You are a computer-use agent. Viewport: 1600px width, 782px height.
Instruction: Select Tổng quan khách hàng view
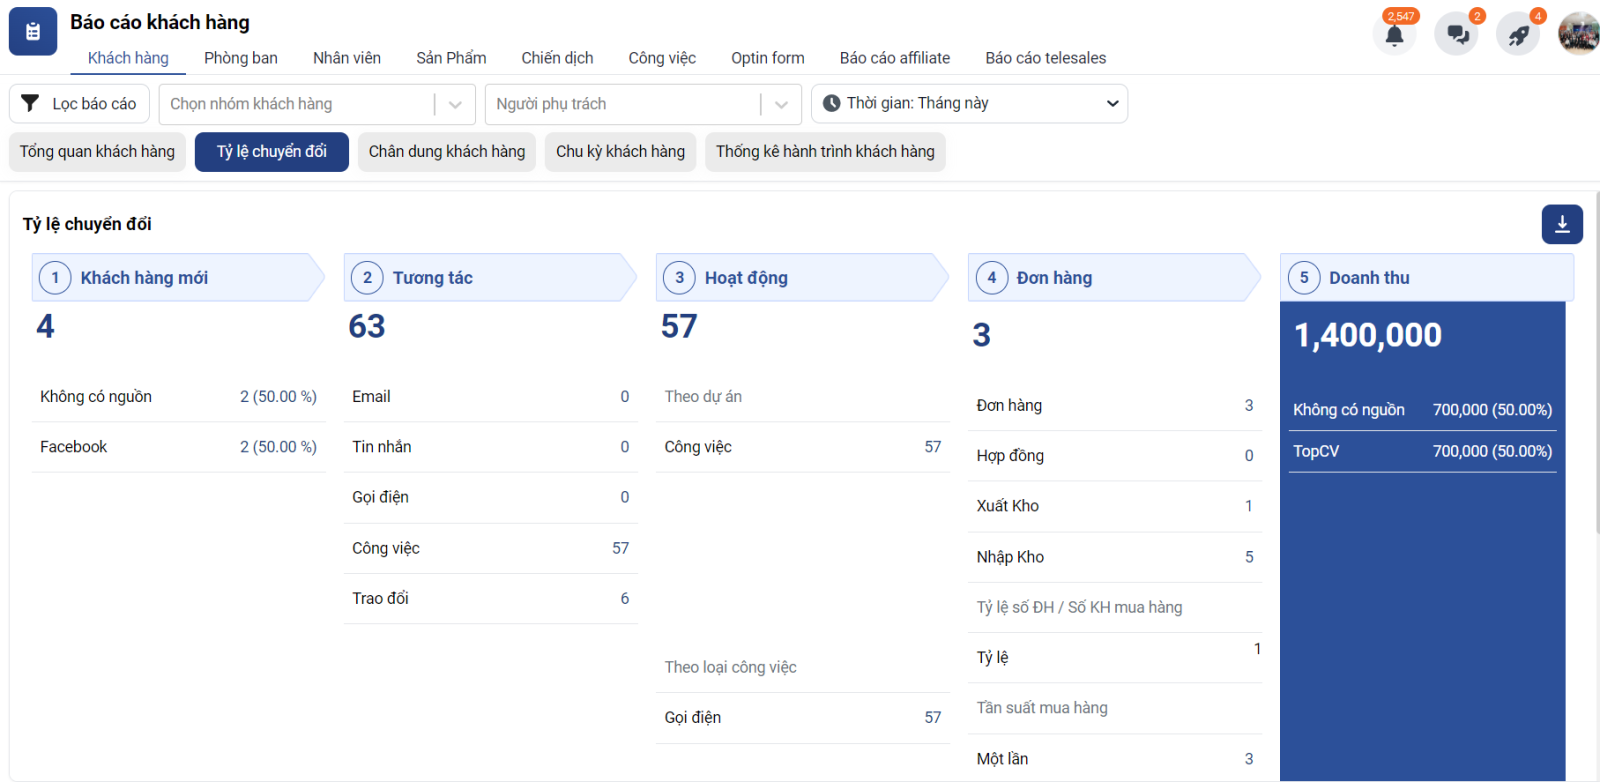click(97, 152)
